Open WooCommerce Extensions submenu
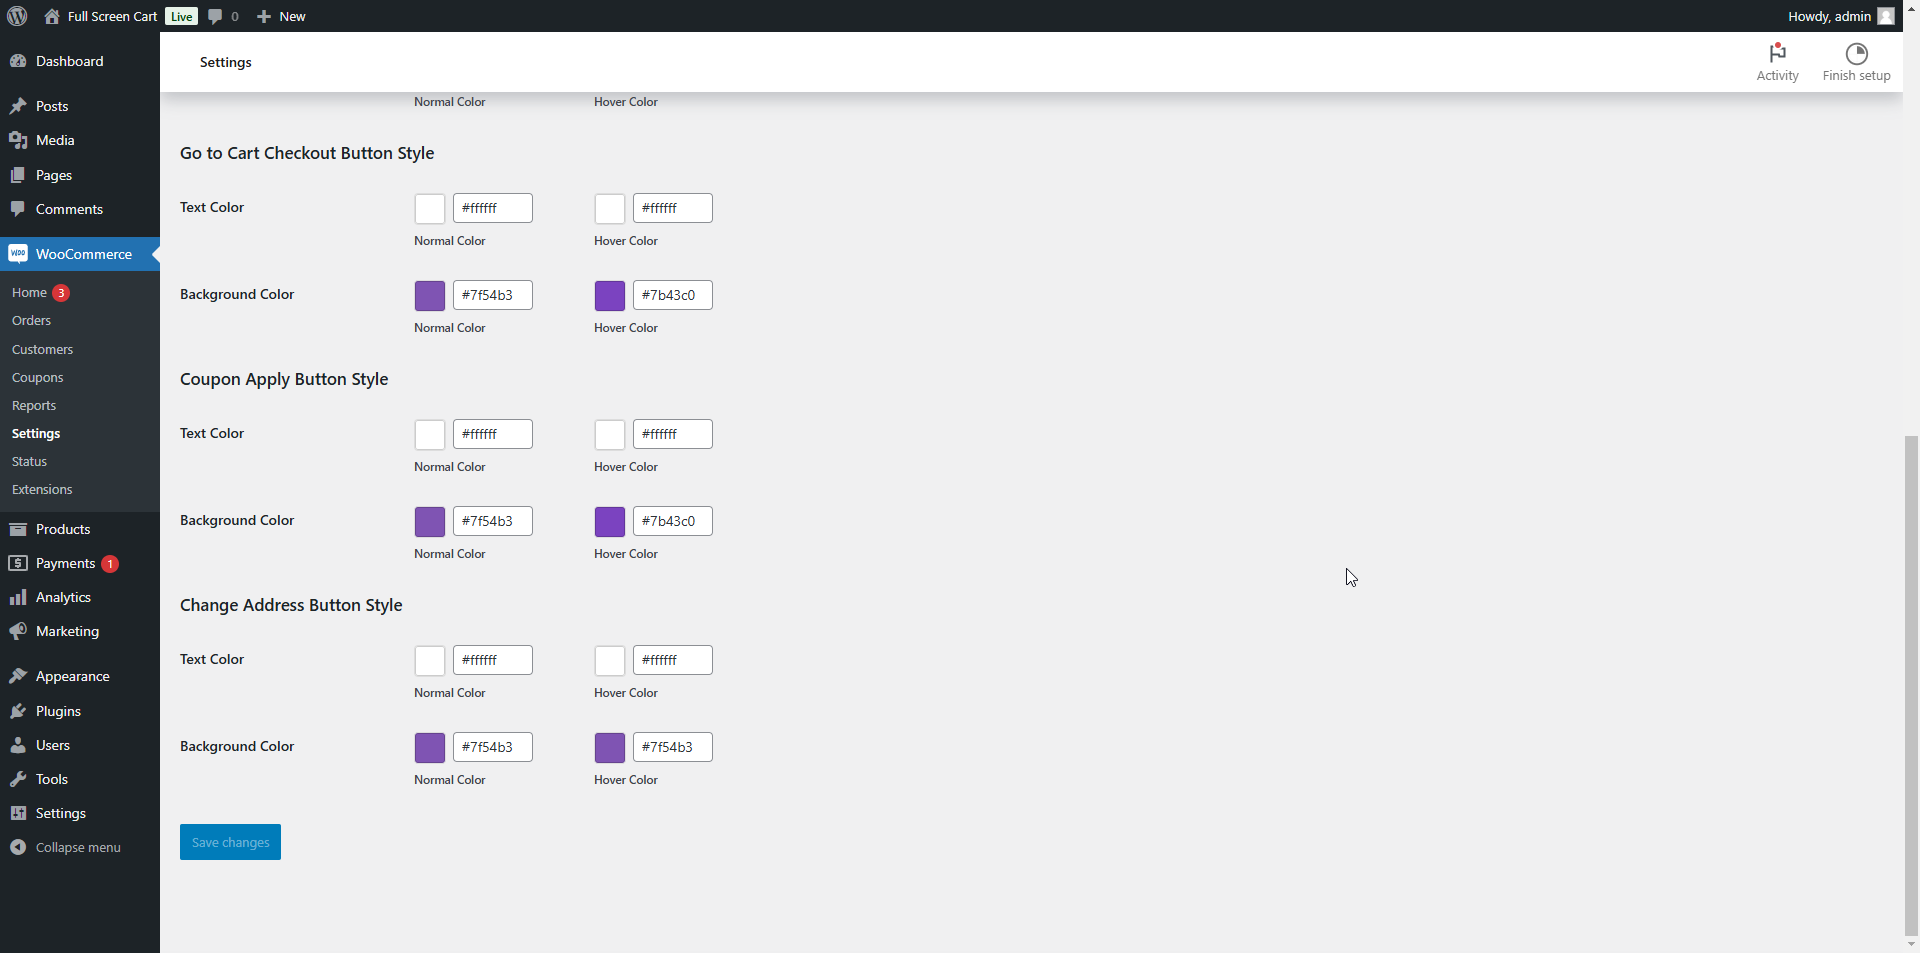The width and height of the screenshot is (1920, 953). coord(42,490)
